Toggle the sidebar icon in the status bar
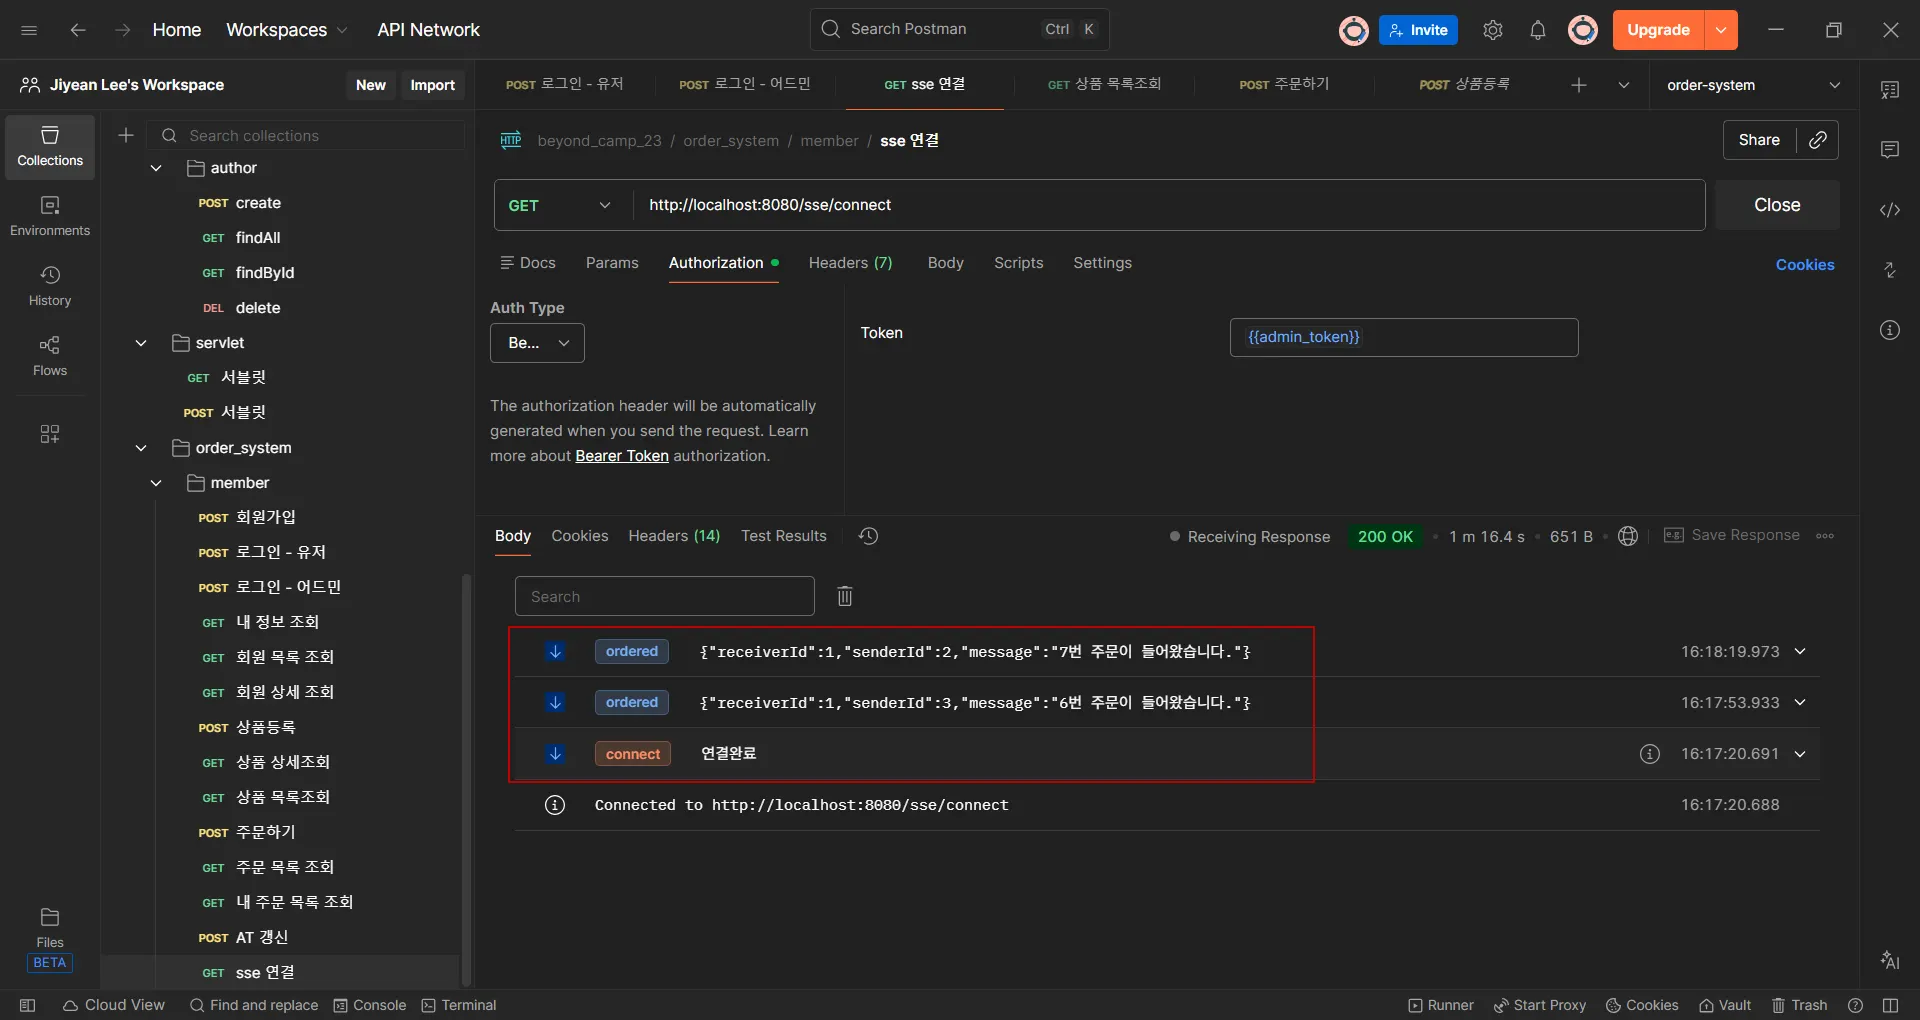 28,1005
